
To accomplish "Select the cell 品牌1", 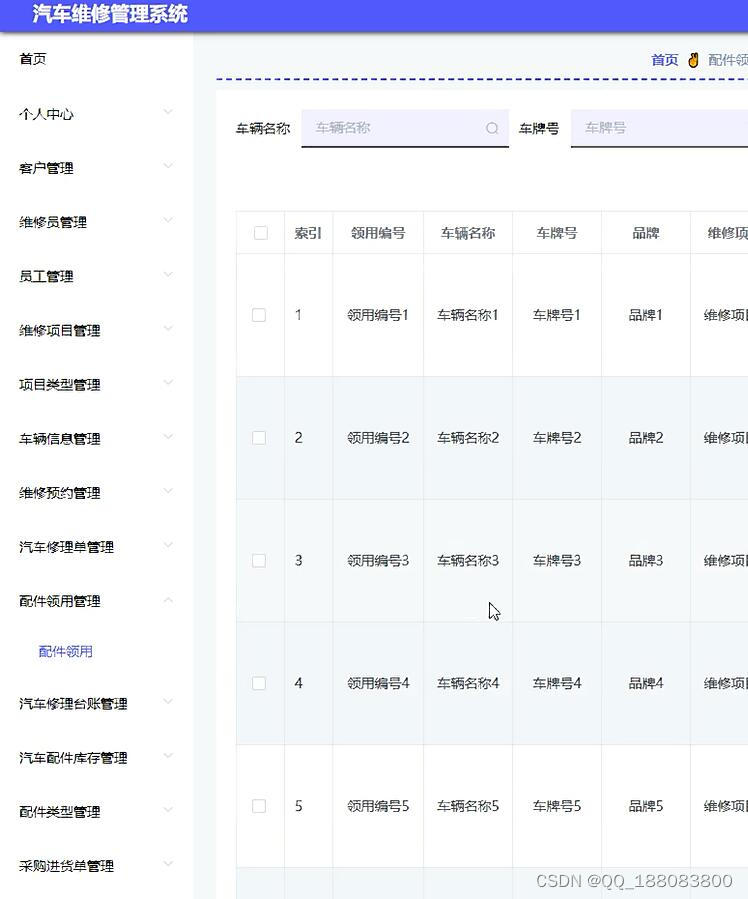I will 646,315.
